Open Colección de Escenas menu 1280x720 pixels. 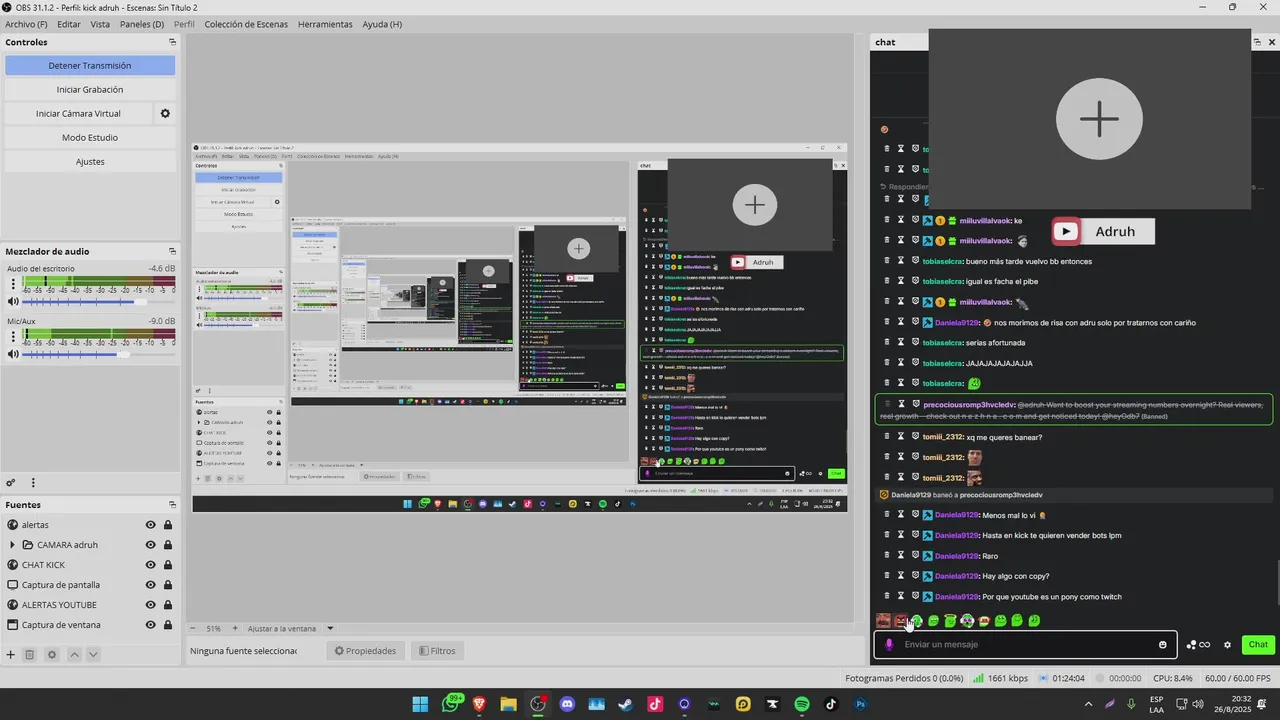246,24
